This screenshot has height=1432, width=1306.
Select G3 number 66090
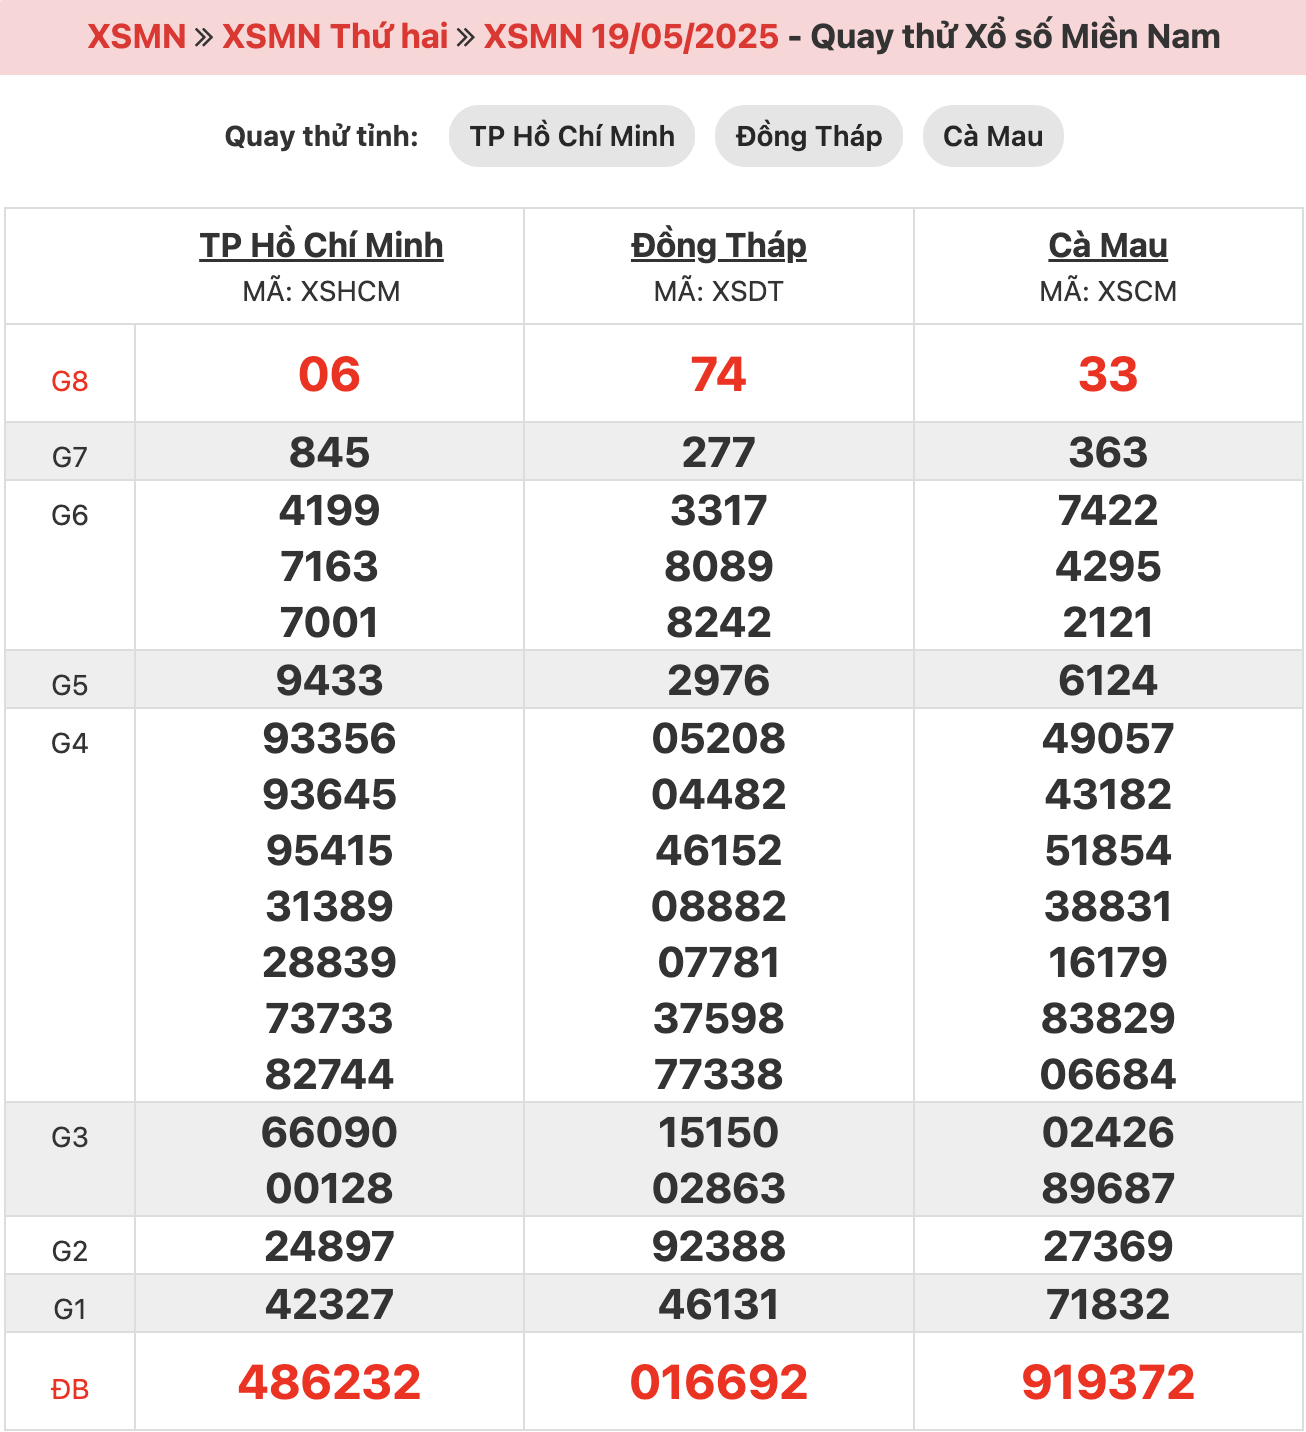329,1133
